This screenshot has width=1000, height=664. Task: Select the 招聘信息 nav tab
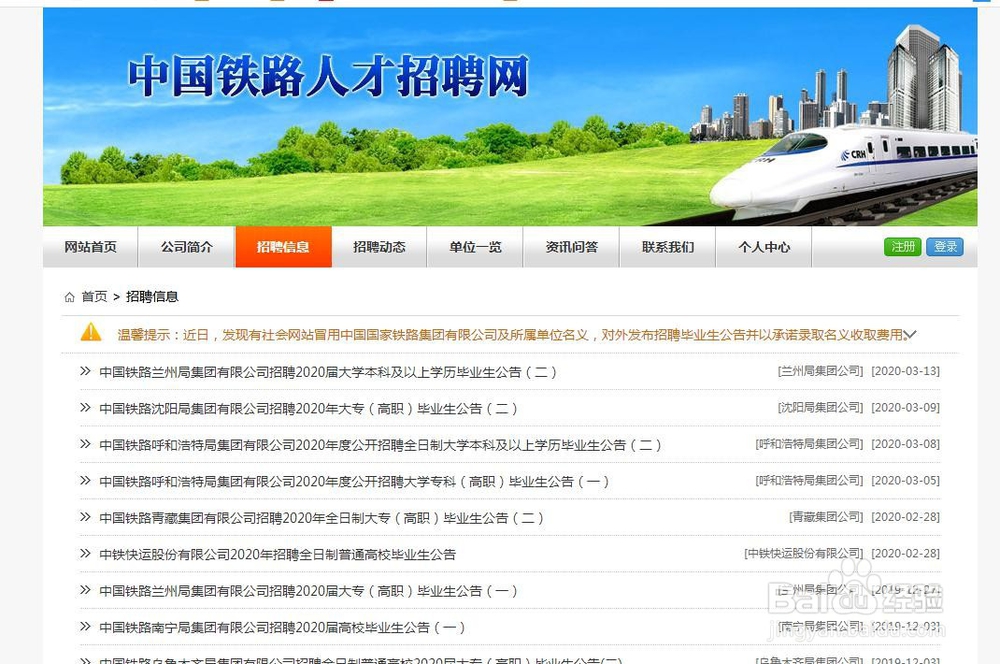pos(283,247)
